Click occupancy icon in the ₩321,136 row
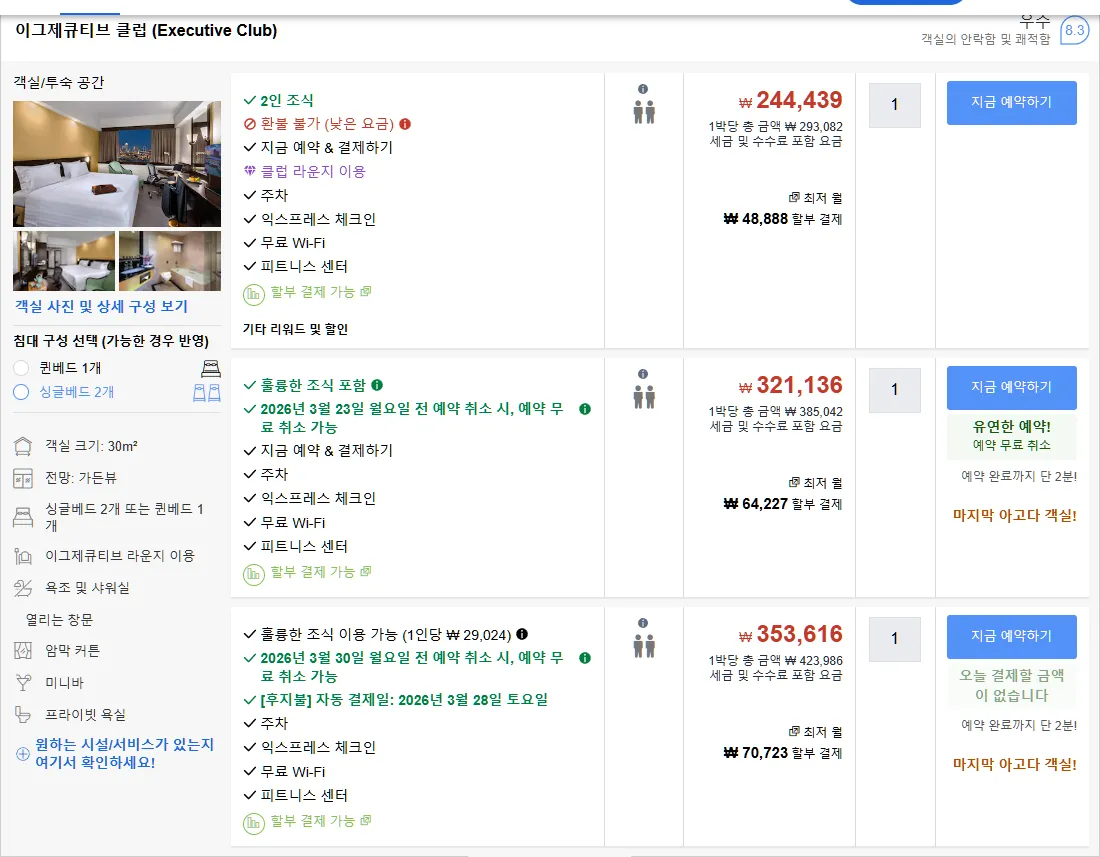The image size is (1100, 857). [644, 397]
